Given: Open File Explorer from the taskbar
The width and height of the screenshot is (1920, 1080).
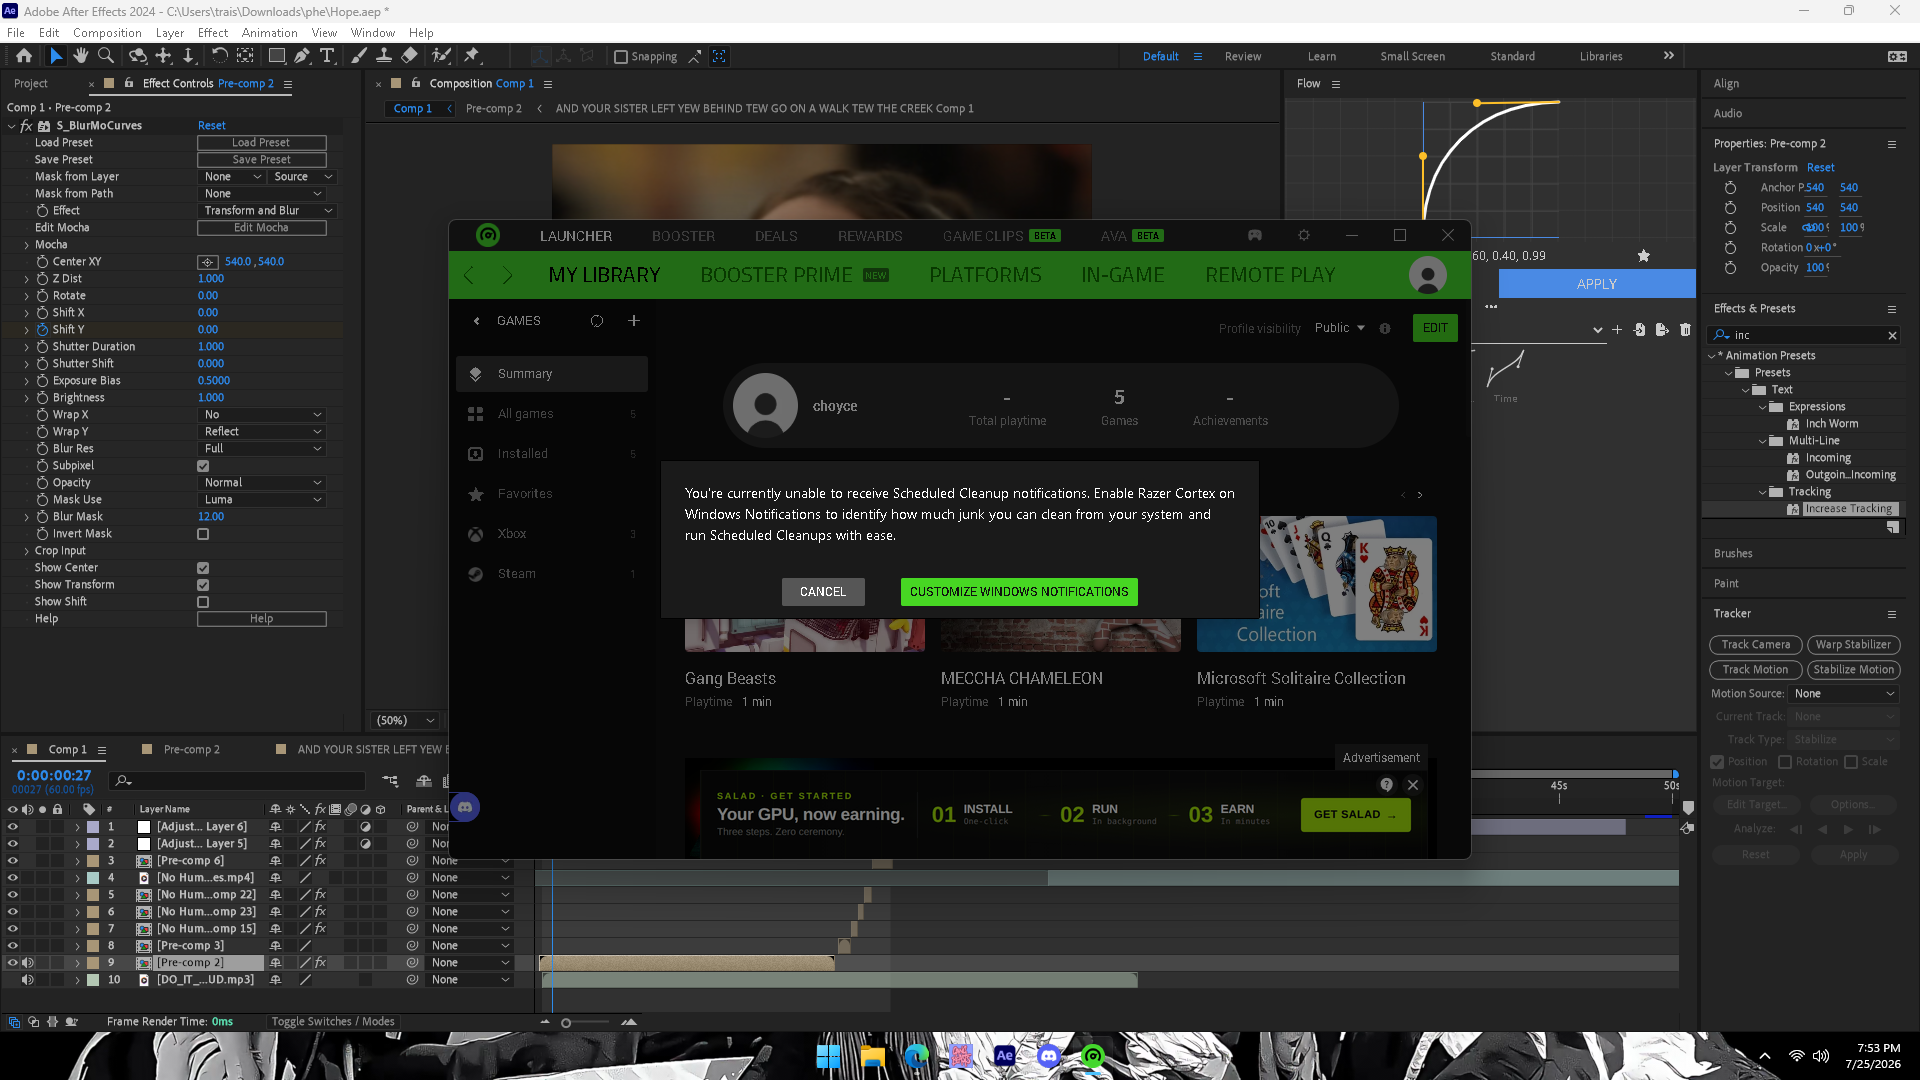Looking at the screenshot, I should 872,1056.
